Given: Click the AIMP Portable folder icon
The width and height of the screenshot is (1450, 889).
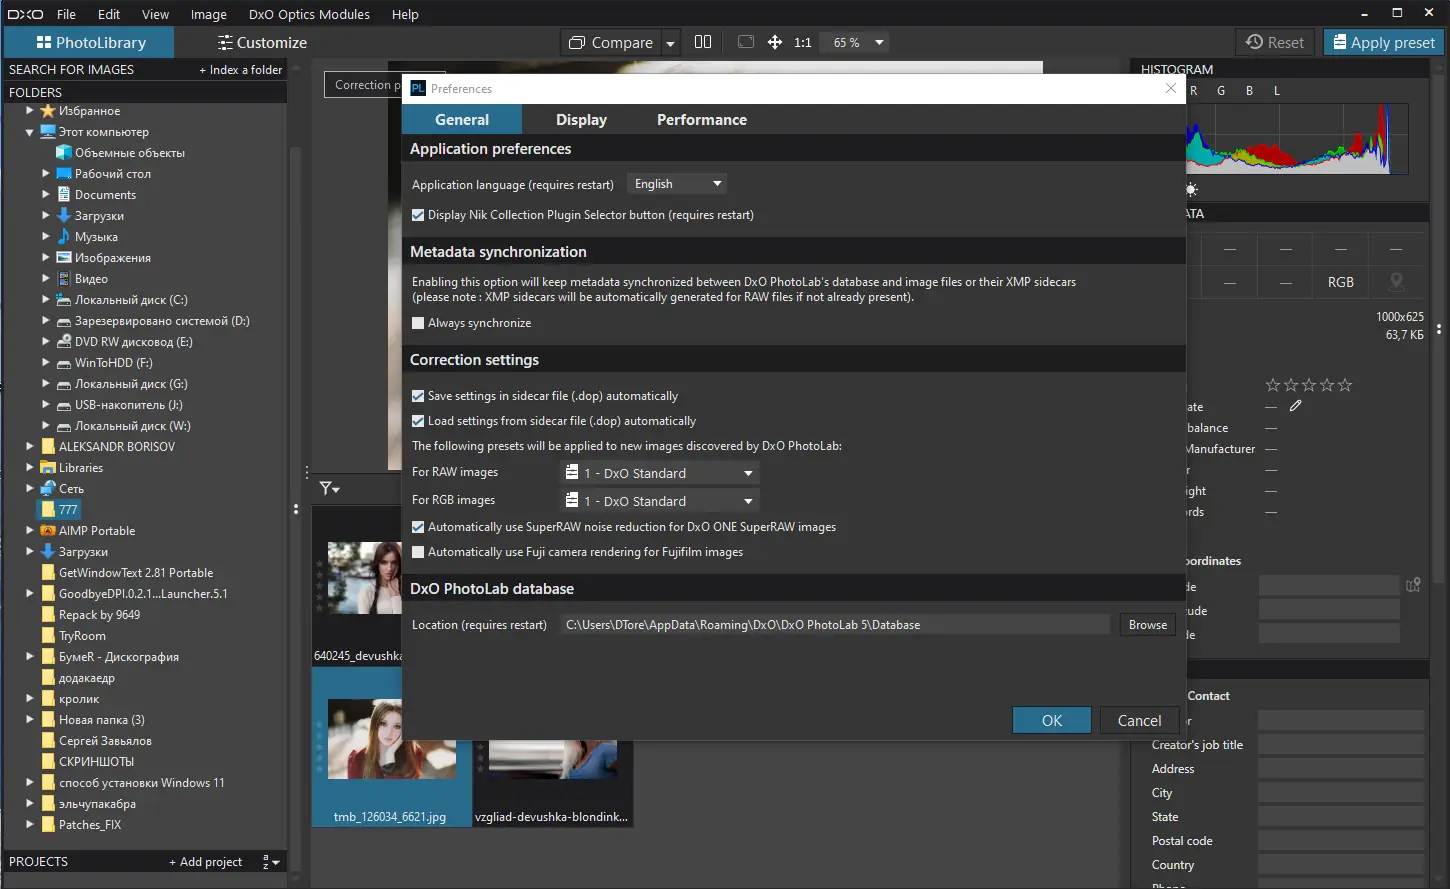Looking at the screenshot, I should 48,531.
